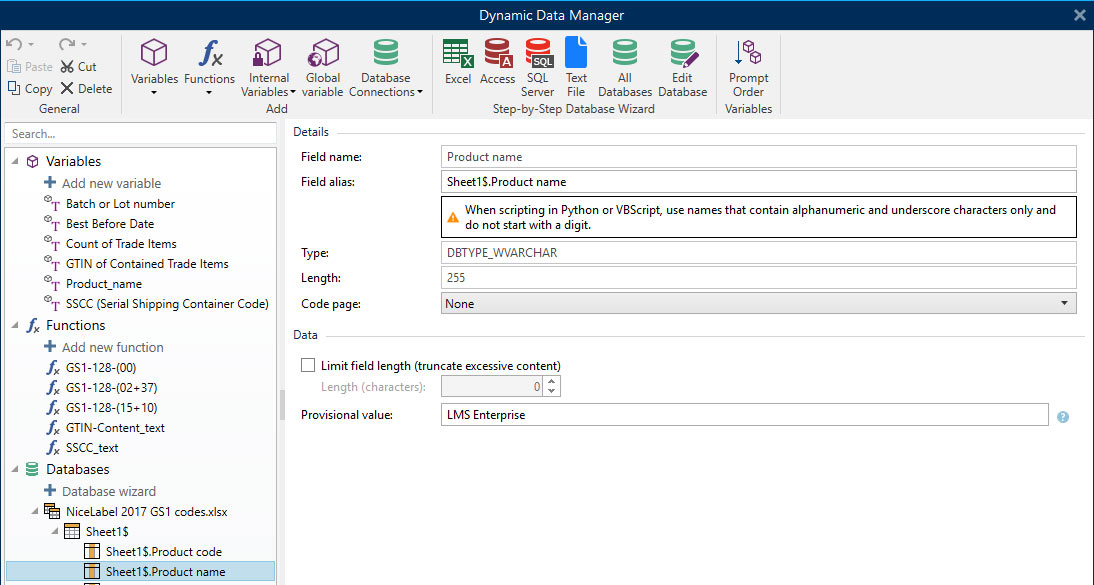Collapse the Variables tree node

tap(15, 161)
